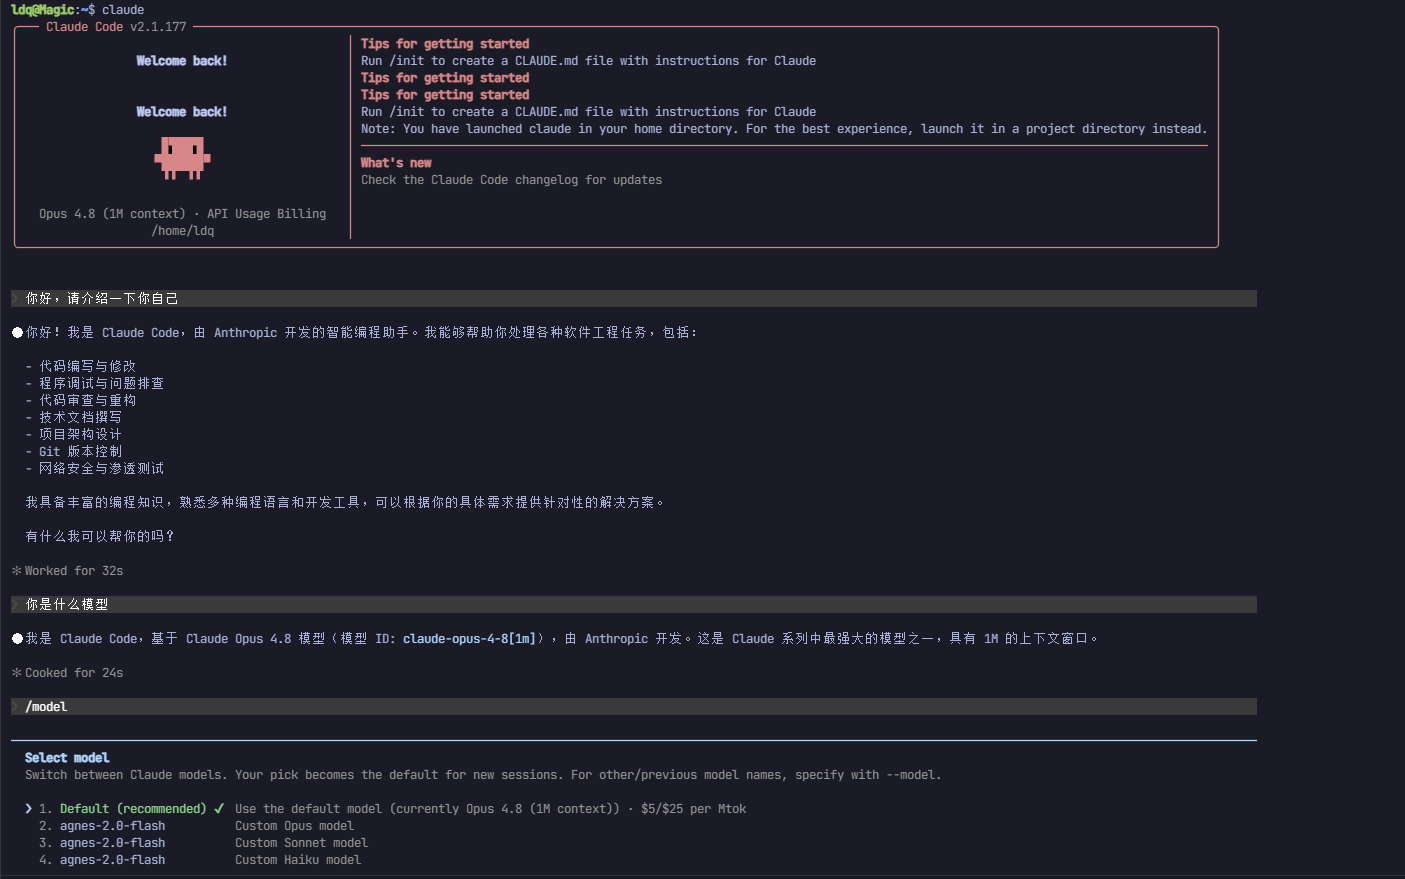Click the "Switch between Claude models" description
Image resolution: width=1405 pixels, height=879 pixels.
[483, 775]
